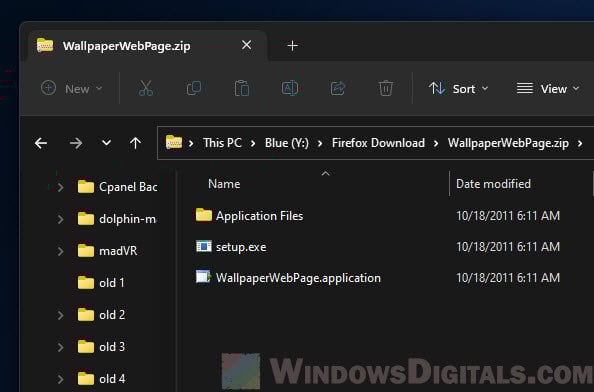Go up one folder level
This screenshot has height=392, width=594.
pos(135,143)
